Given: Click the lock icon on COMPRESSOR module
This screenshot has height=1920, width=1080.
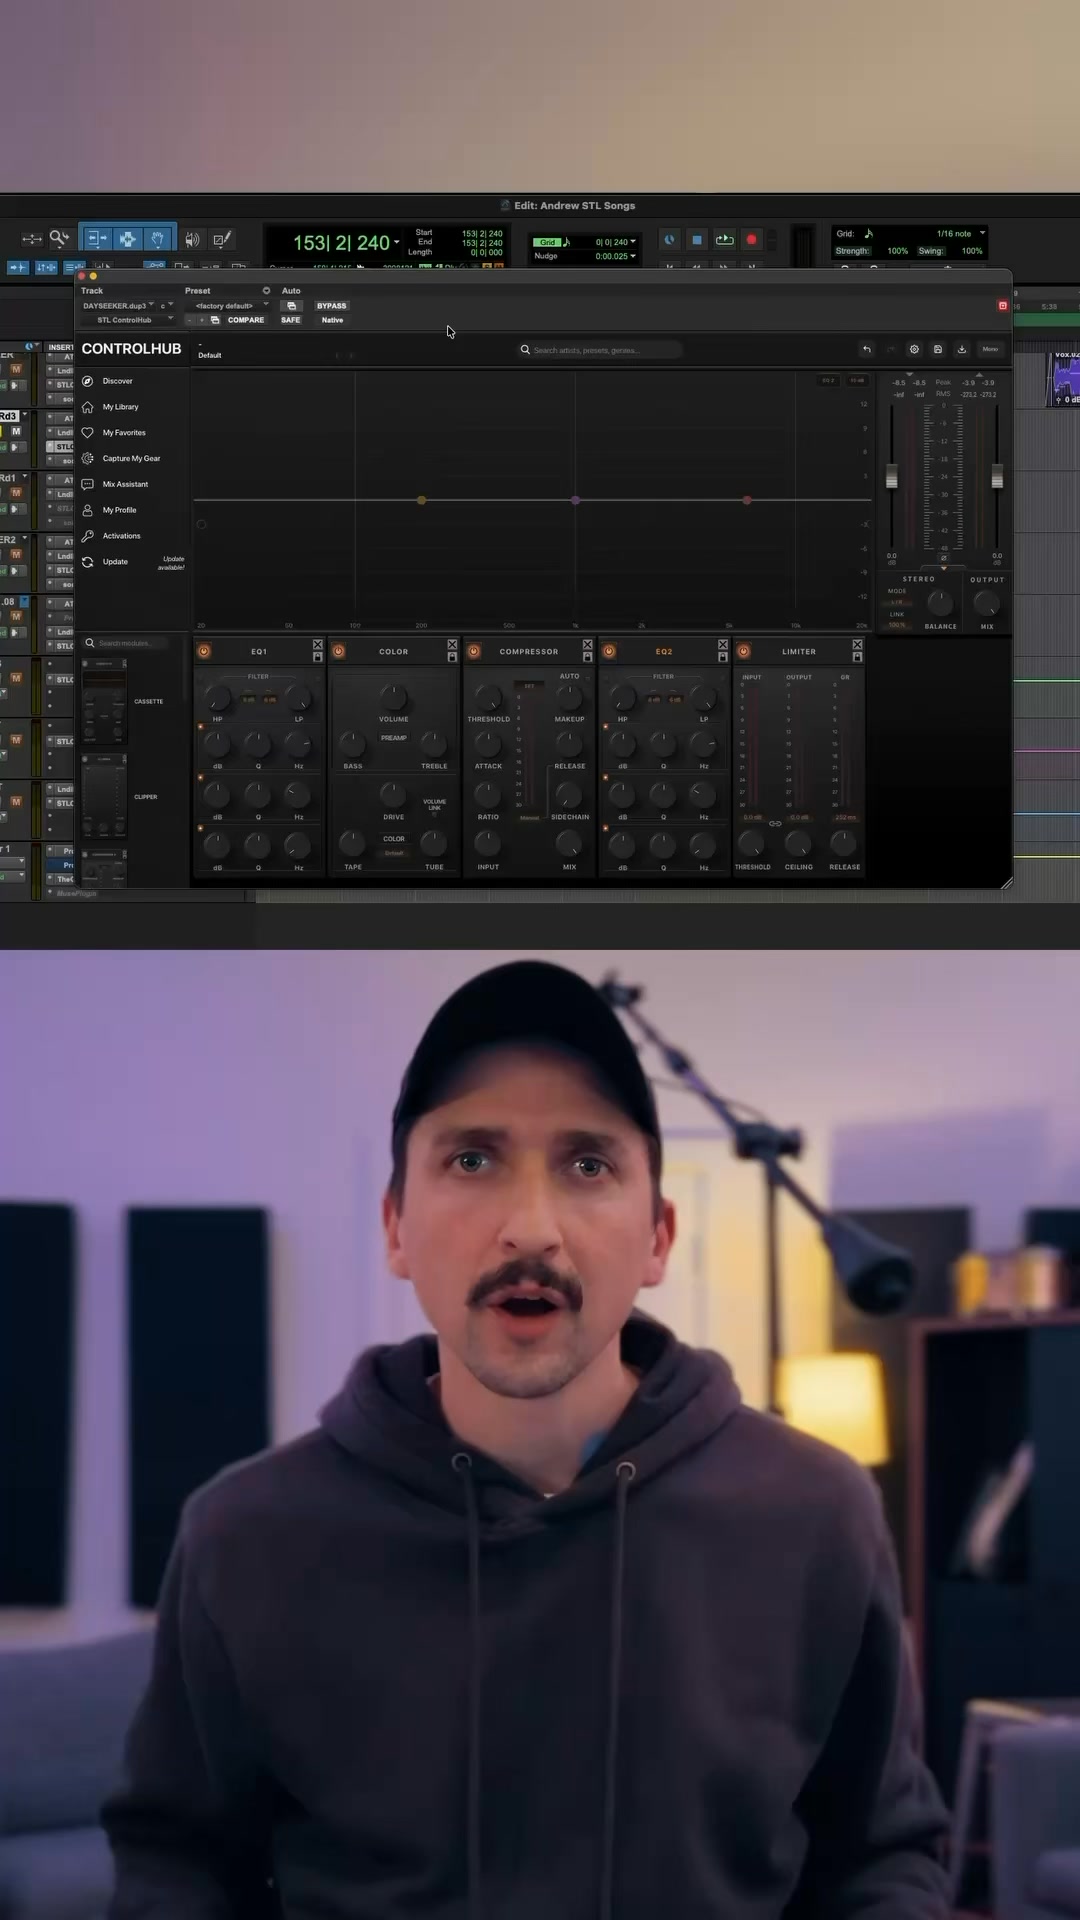Looking at the screenshot, I should 587,657.
